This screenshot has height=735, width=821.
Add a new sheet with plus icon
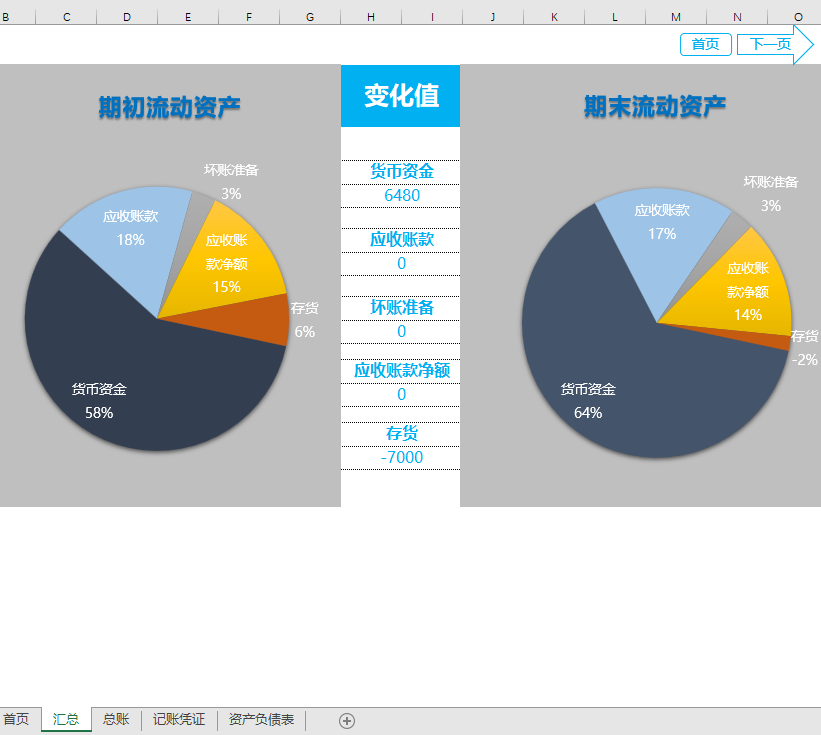pyautogui.click(x=347, y=721)
